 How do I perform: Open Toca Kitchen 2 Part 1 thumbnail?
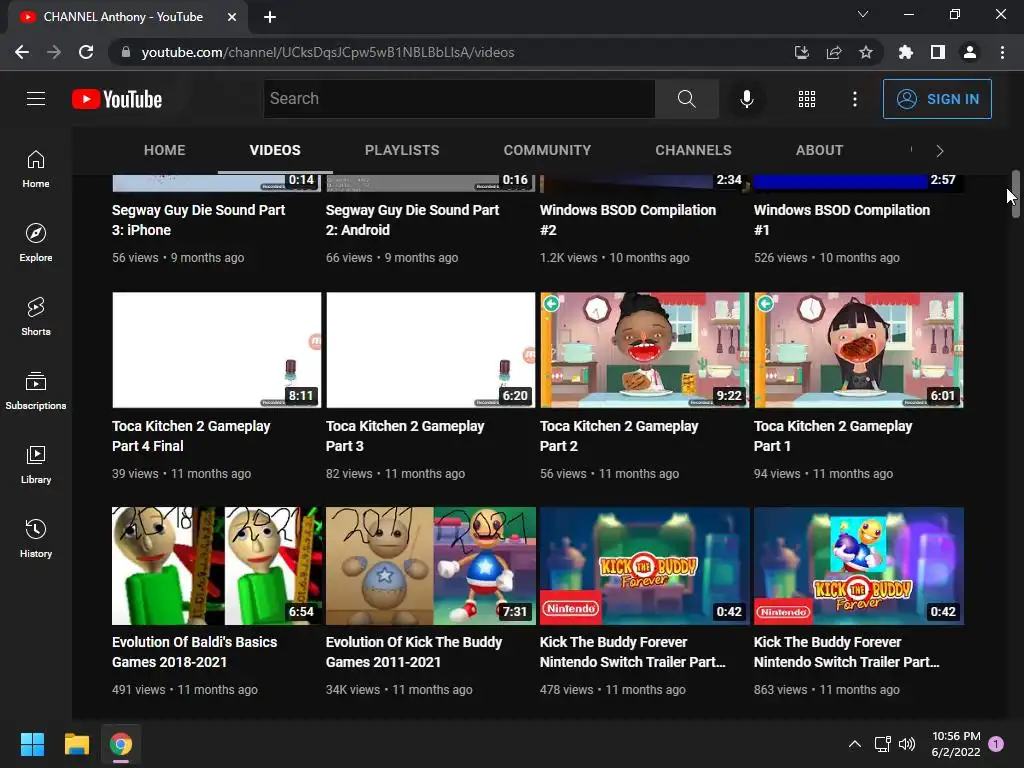[x=859, y=350]
